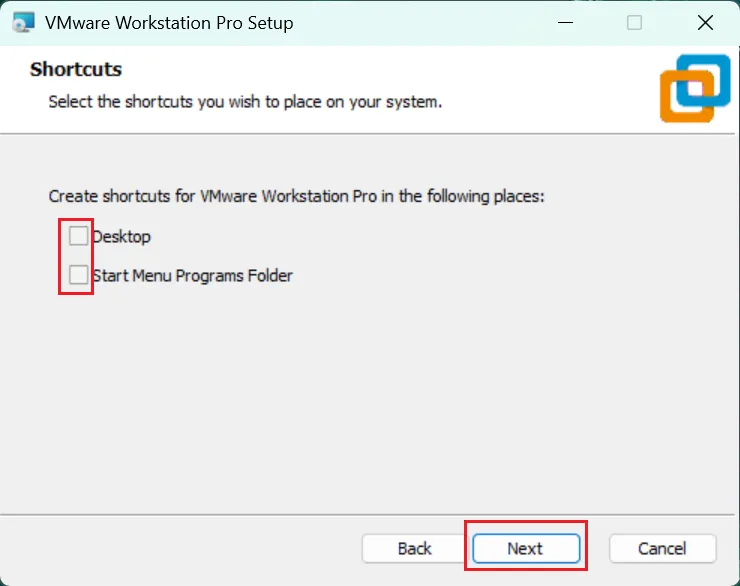Click the empty gray area below the checkboxes
The height and width of the screenshot is (586, 740).
click(368, 401)
